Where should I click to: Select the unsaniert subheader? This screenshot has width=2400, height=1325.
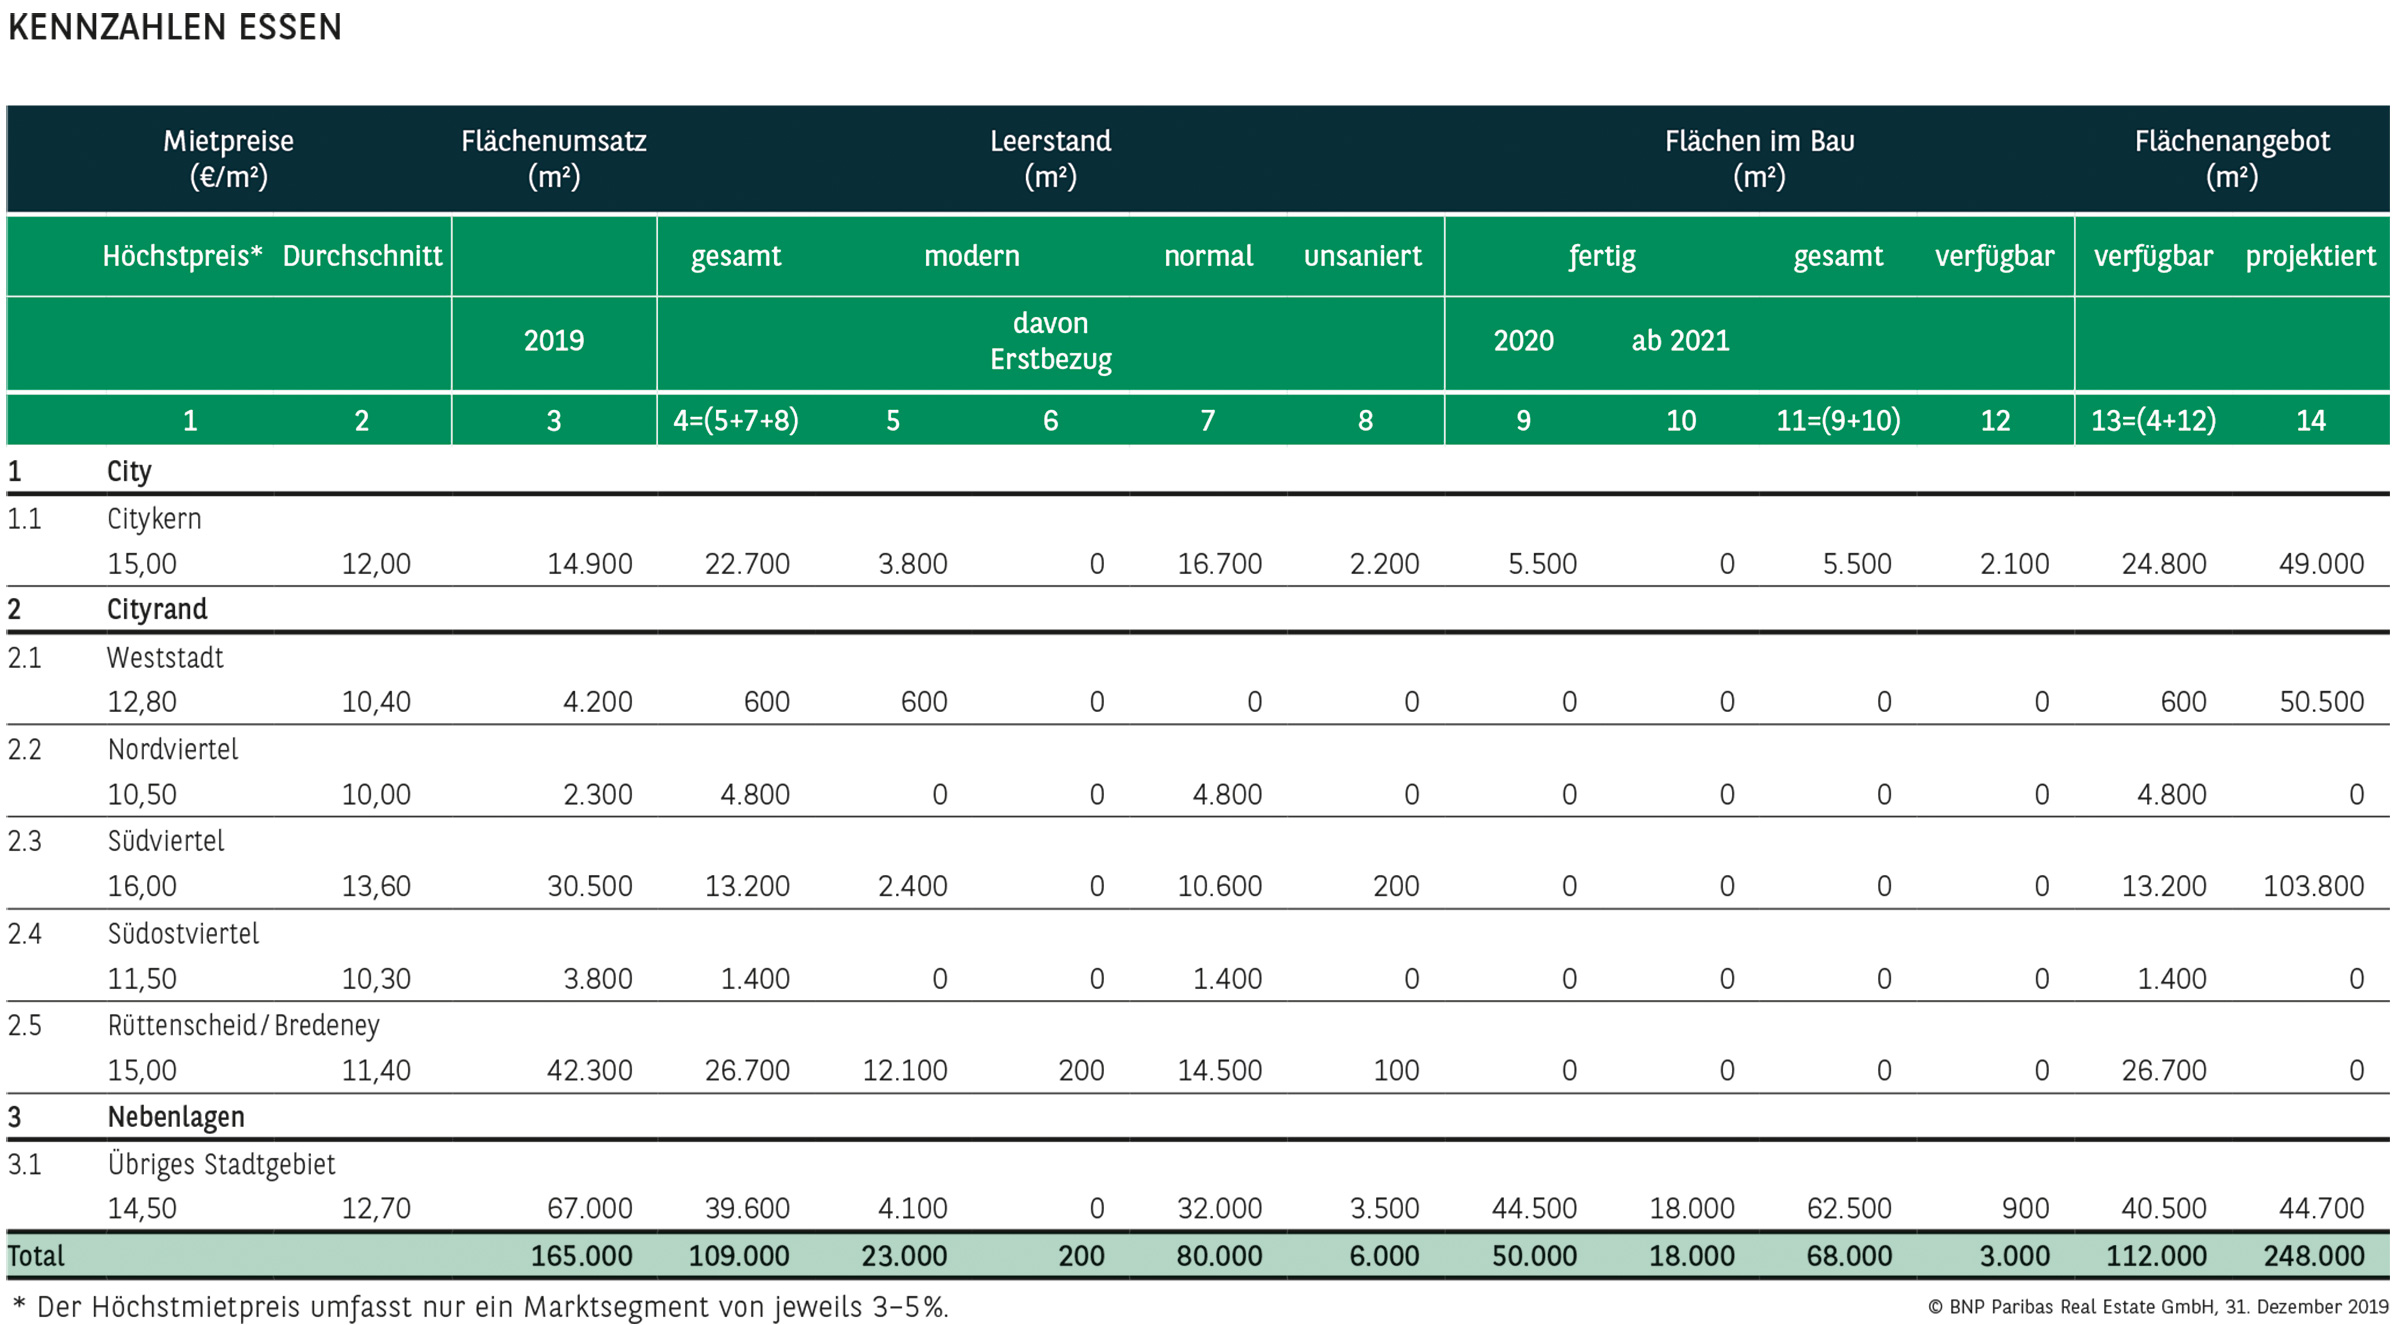pyautogui.click(x=1362, y=256)
